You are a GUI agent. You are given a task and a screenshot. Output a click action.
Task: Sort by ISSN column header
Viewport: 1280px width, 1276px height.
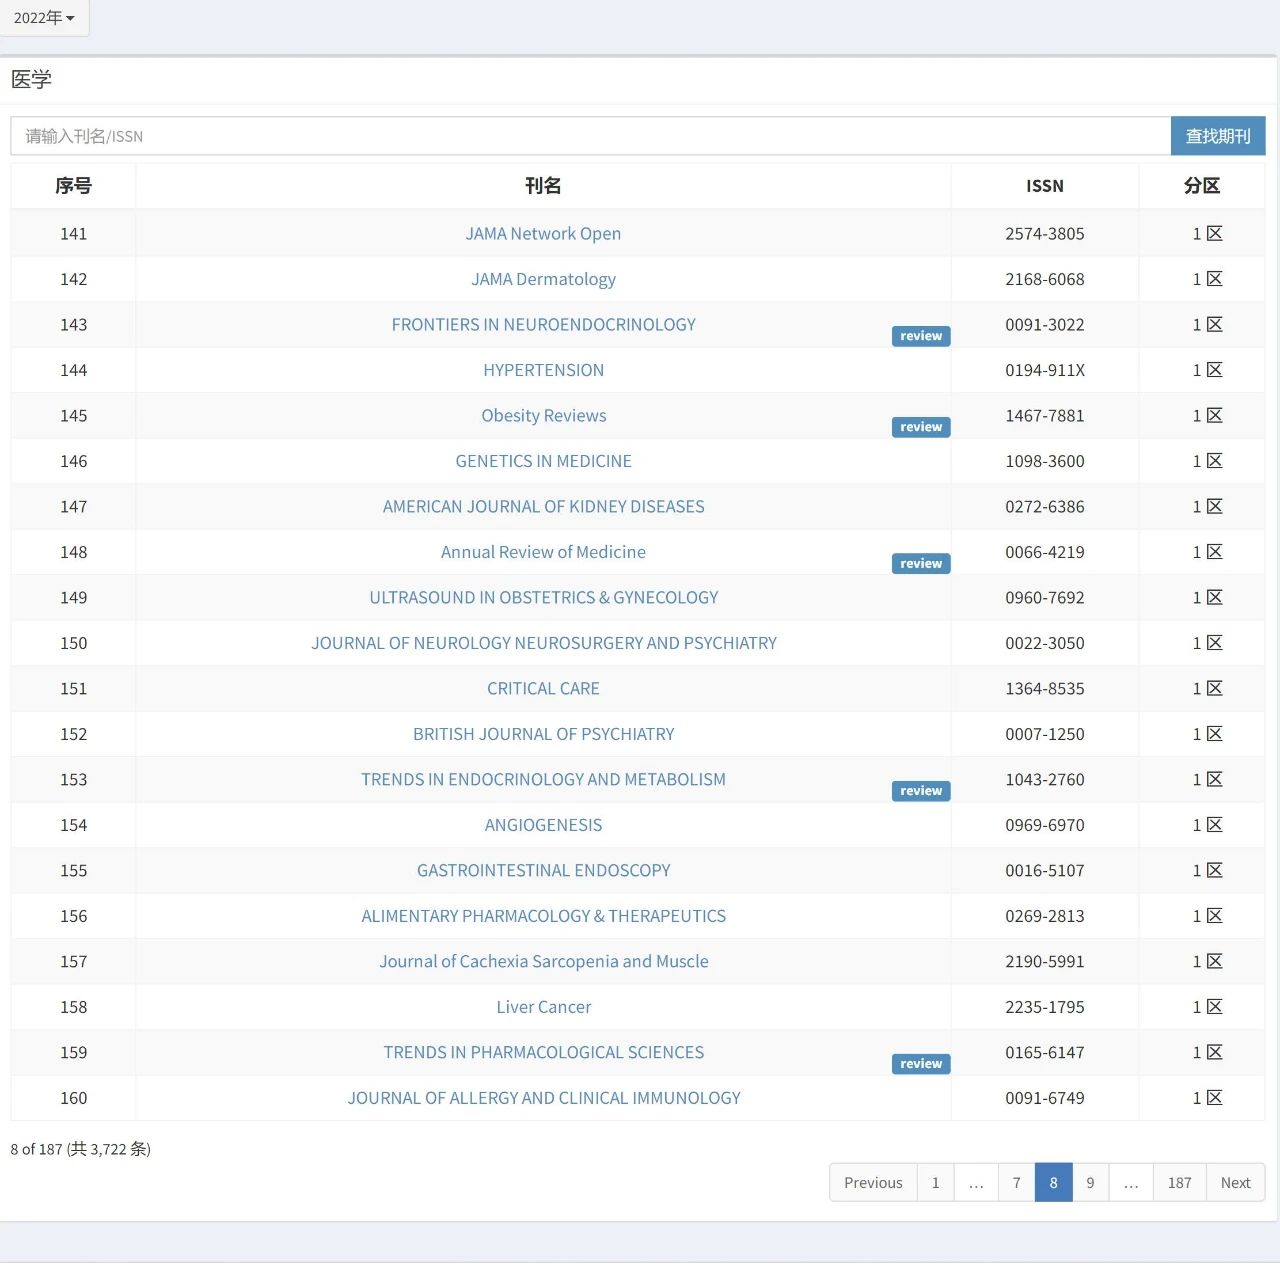[1045, 186]
